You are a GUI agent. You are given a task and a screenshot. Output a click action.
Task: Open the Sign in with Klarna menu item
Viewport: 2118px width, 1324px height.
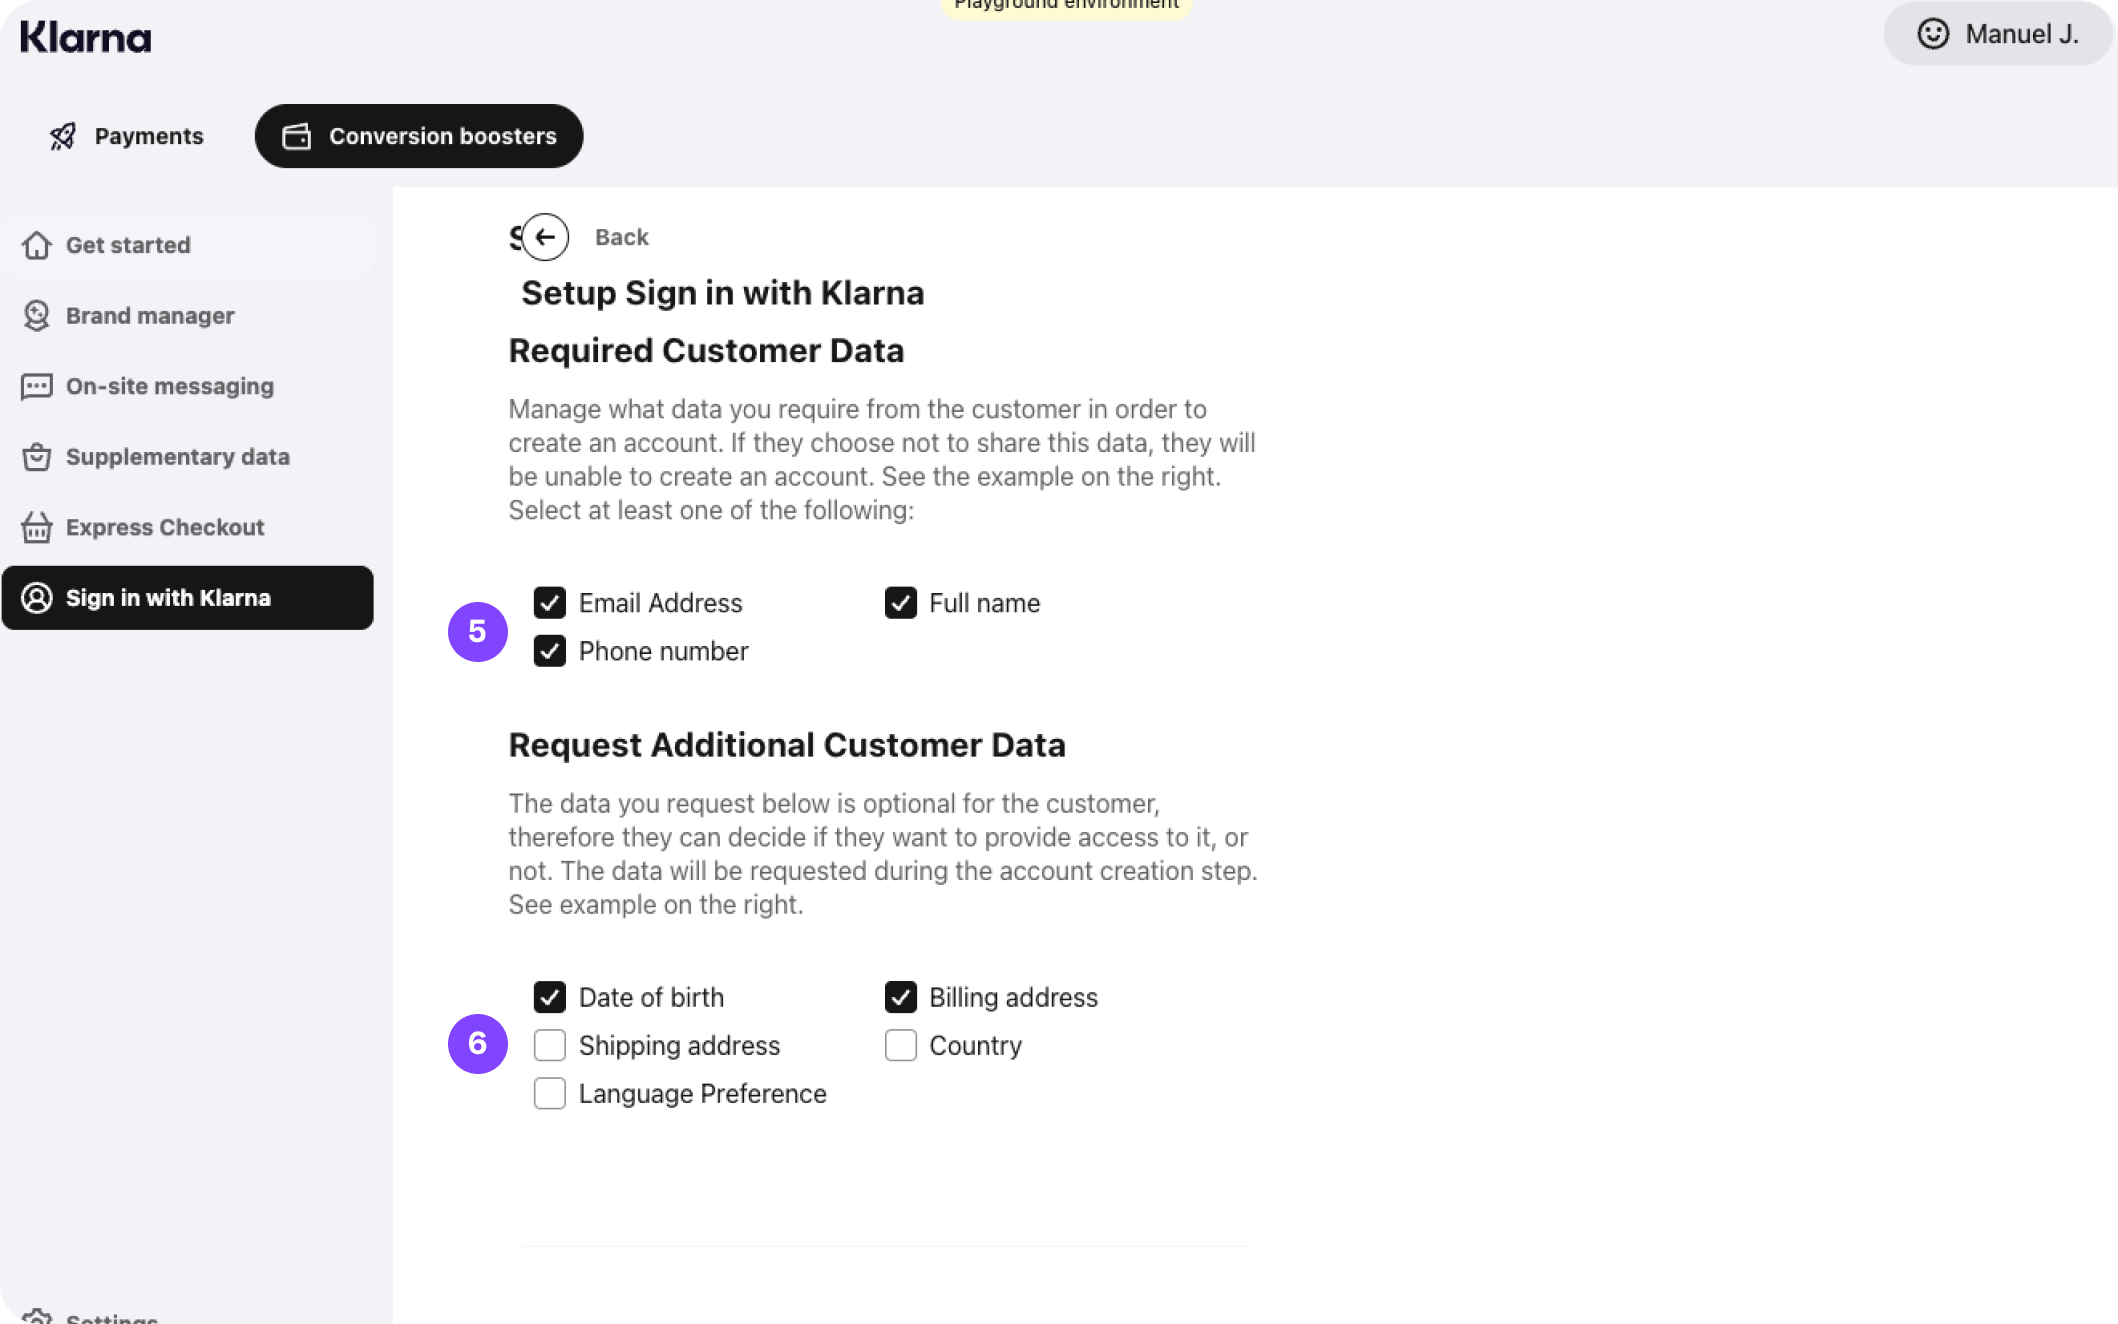pos(188,598)
